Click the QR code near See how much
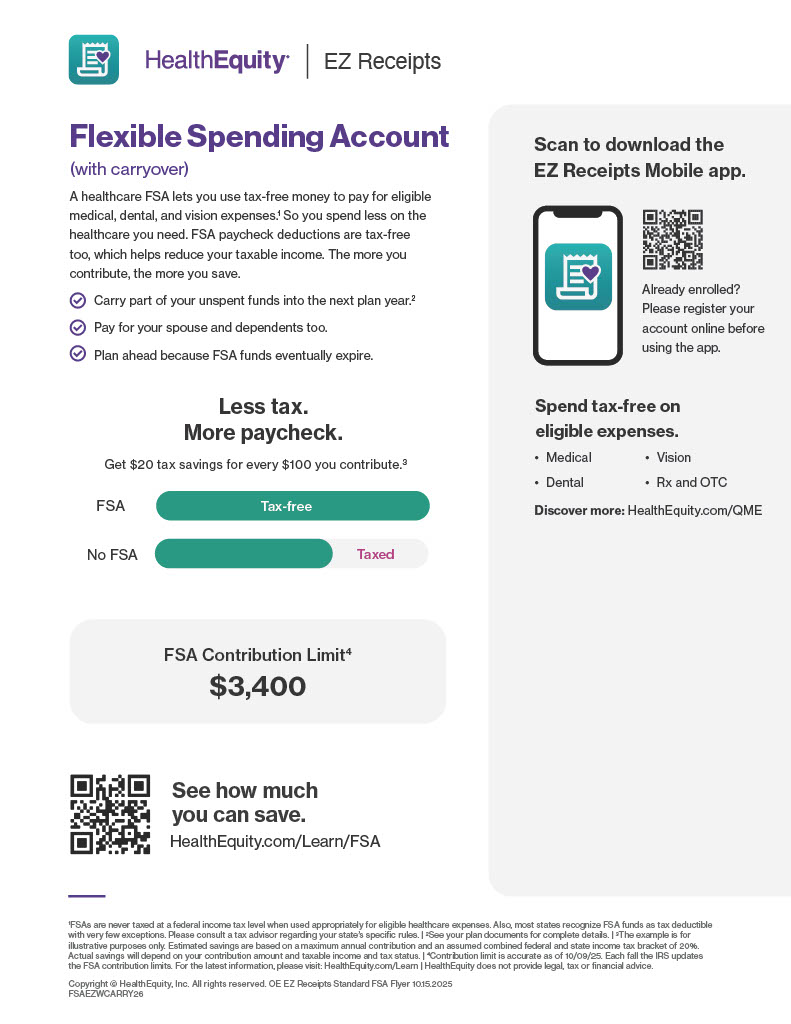 pyautogui.click(x=110, y=814)
